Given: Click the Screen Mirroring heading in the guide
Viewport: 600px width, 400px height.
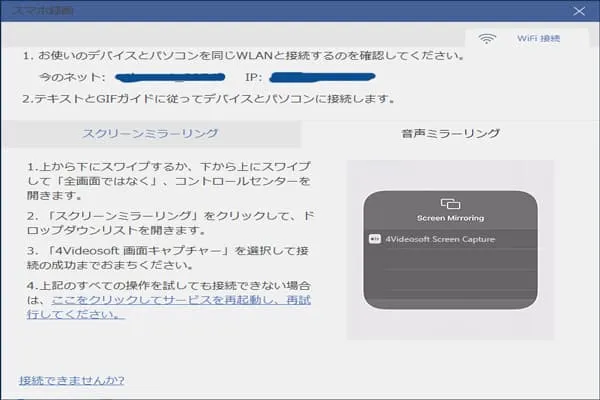Looking at the screenshot, I should pos(449,218).
